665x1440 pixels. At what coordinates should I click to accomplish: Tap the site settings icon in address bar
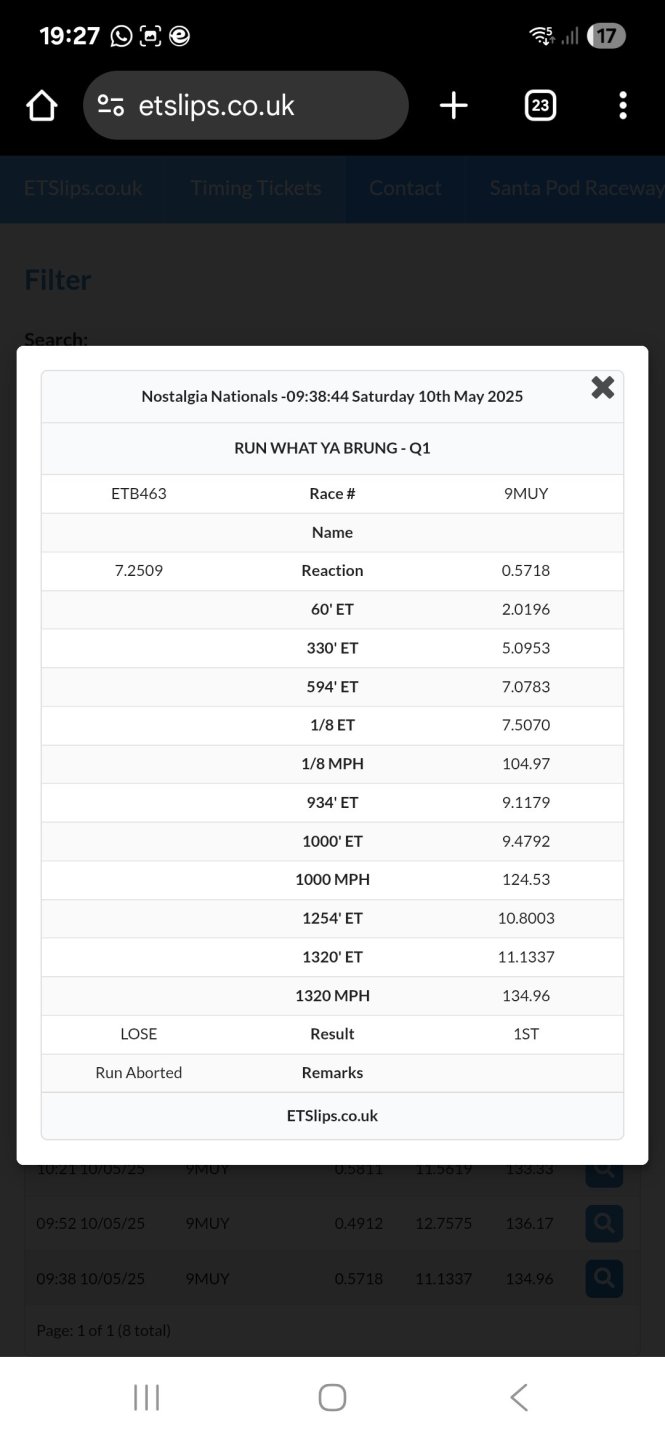click(x=111, y=105)
